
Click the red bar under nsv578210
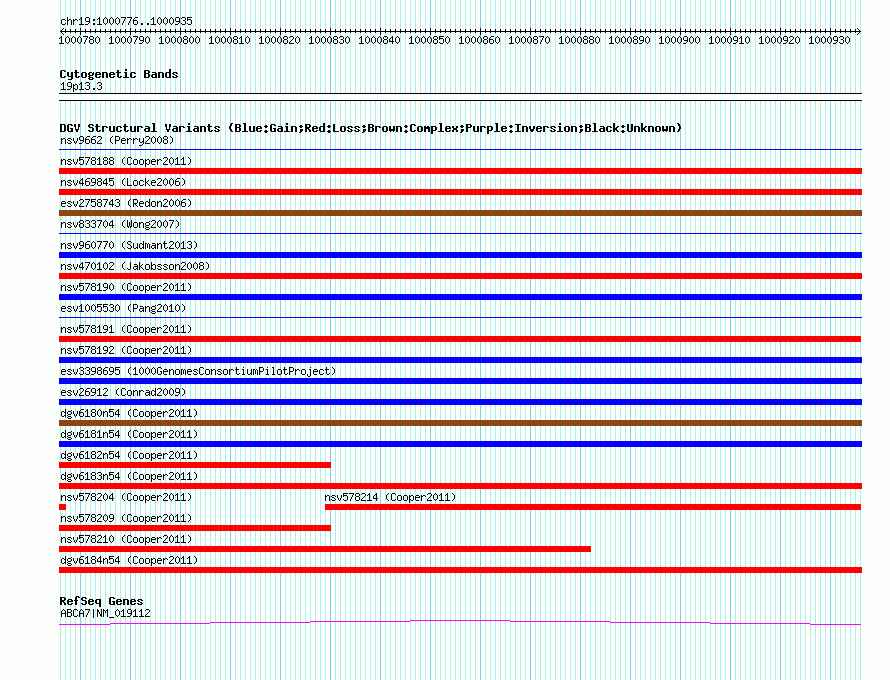coord(325,549)
